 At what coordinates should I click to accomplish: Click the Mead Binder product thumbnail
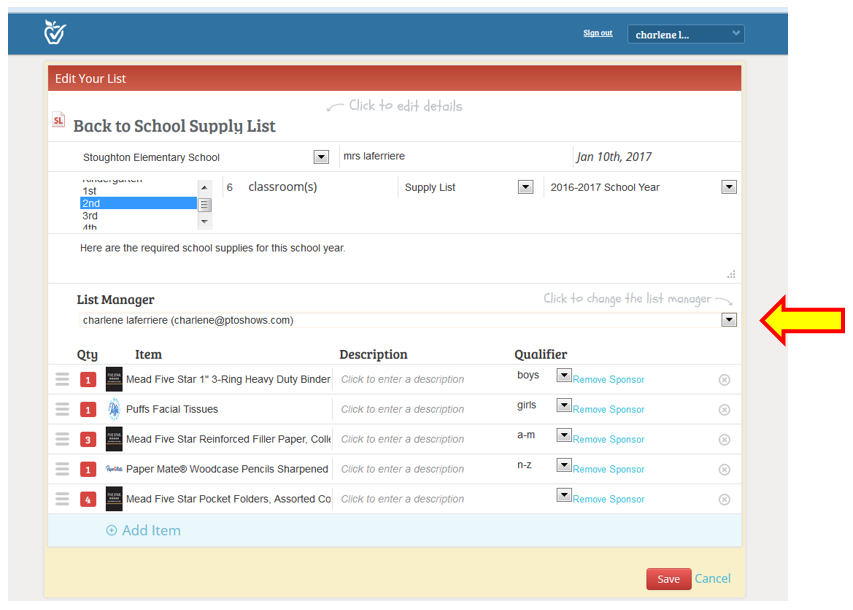tap(114, 379)
